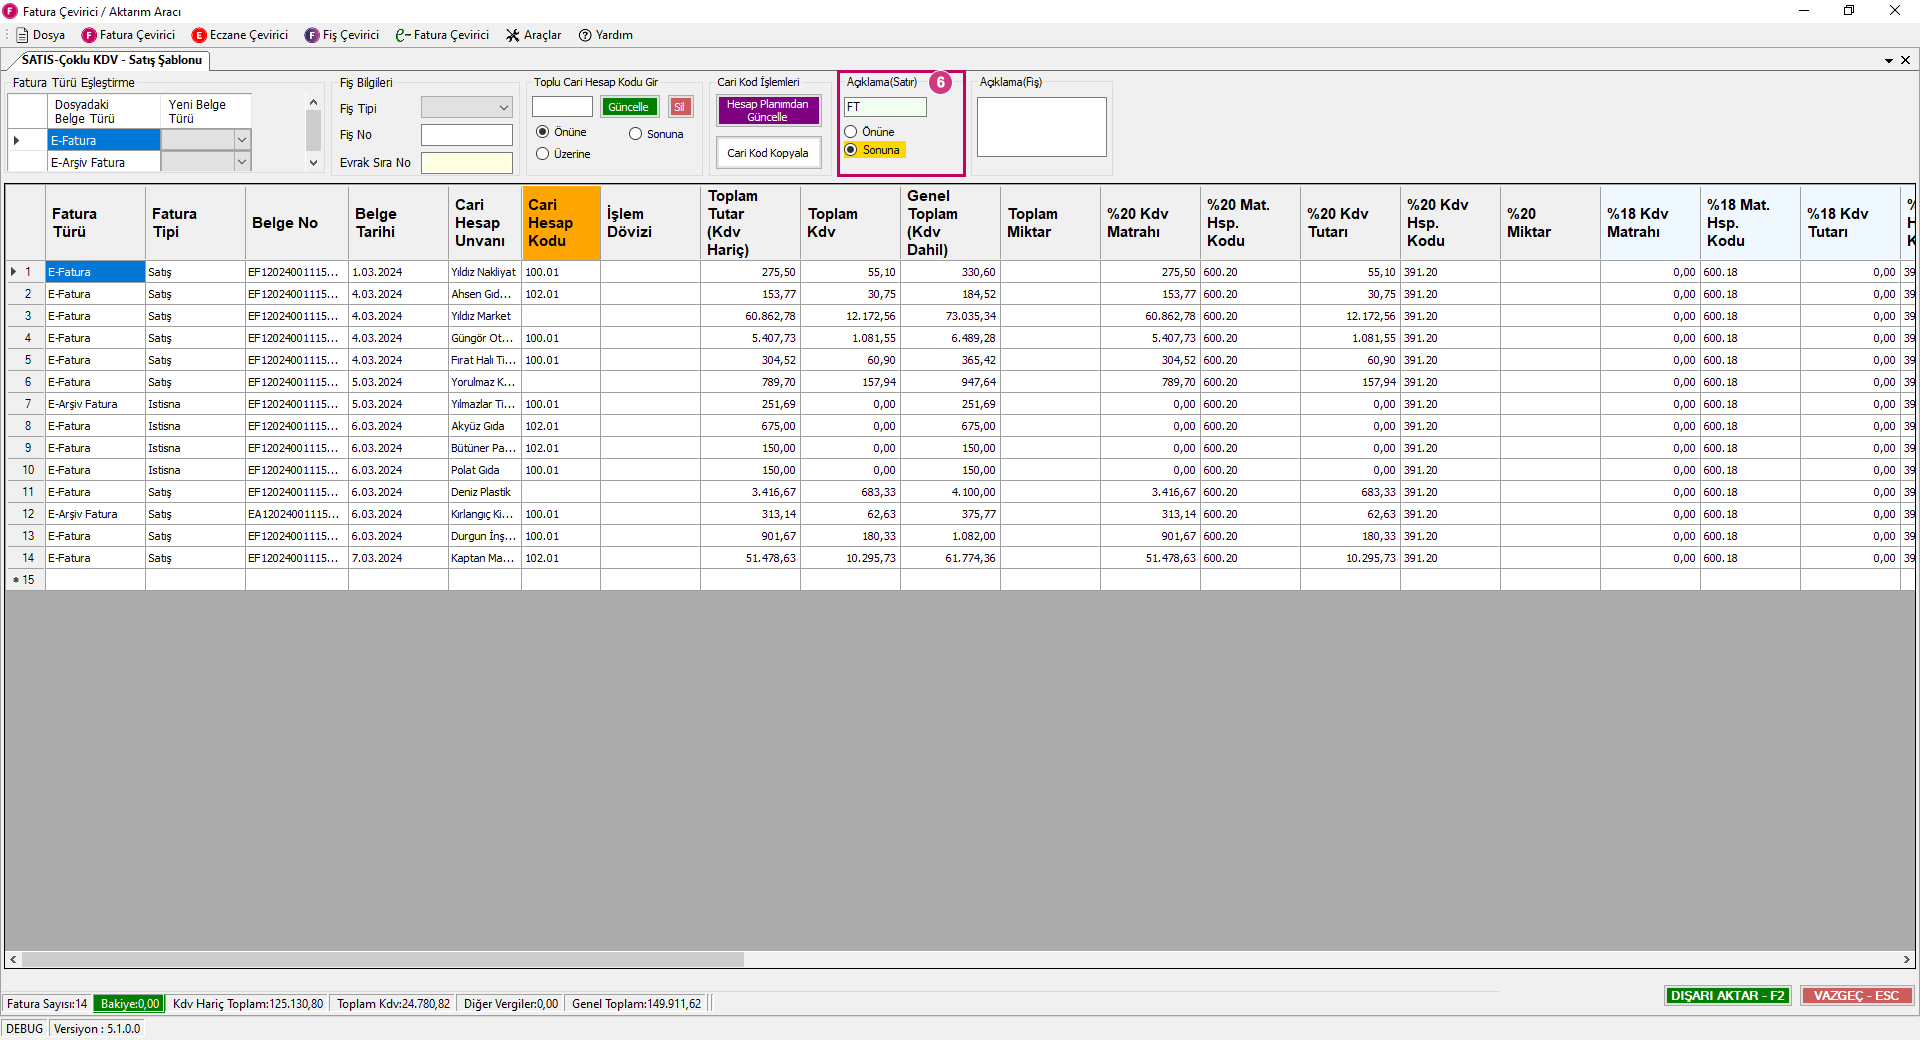The height and width of the screenshot is (1040, 1920).
Task: Select the Üzerine radio option
Action: click(x=543, y=154)
